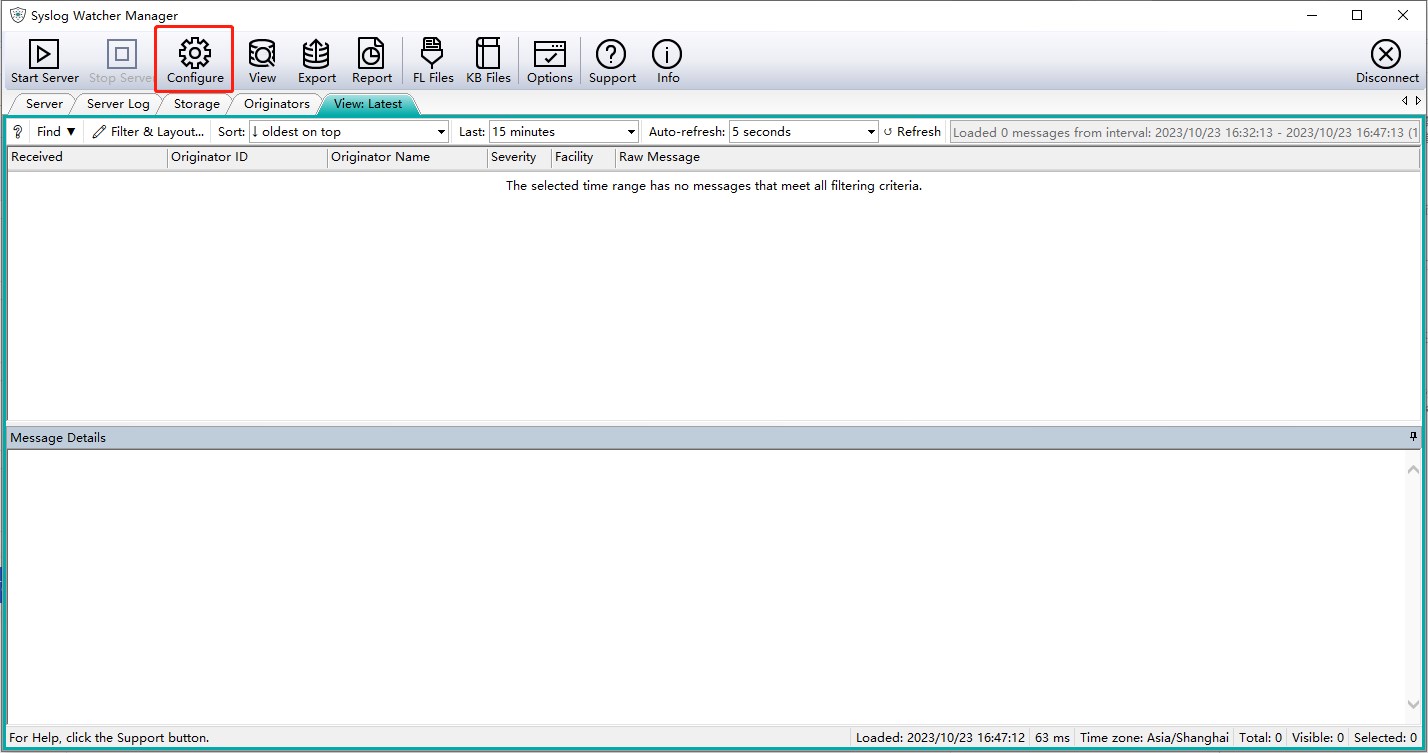
Task: Click the Total: 0 status entry
Action: tap(1260, 738)
